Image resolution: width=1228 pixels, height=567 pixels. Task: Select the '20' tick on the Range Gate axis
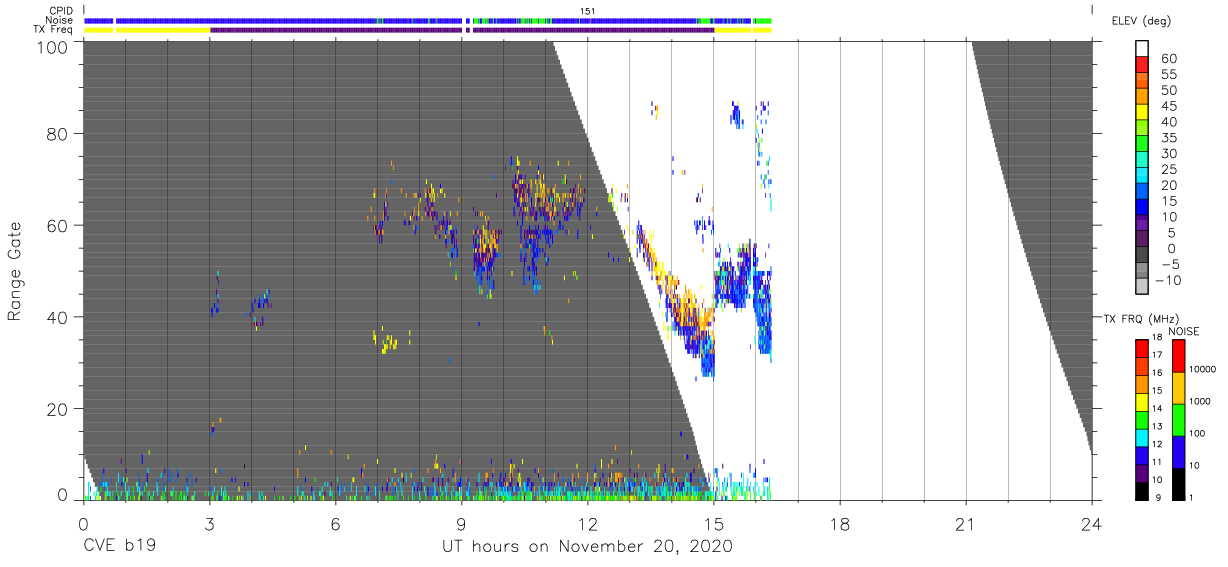[x=58, y=409]
